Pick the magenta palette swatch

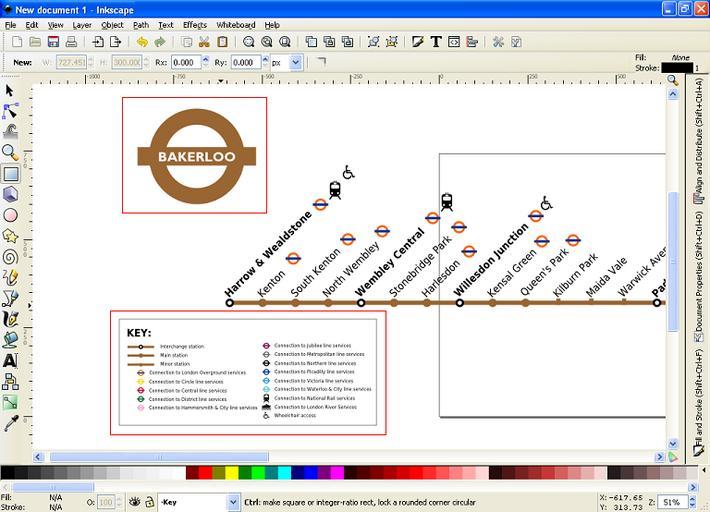[x=337, y=473]
